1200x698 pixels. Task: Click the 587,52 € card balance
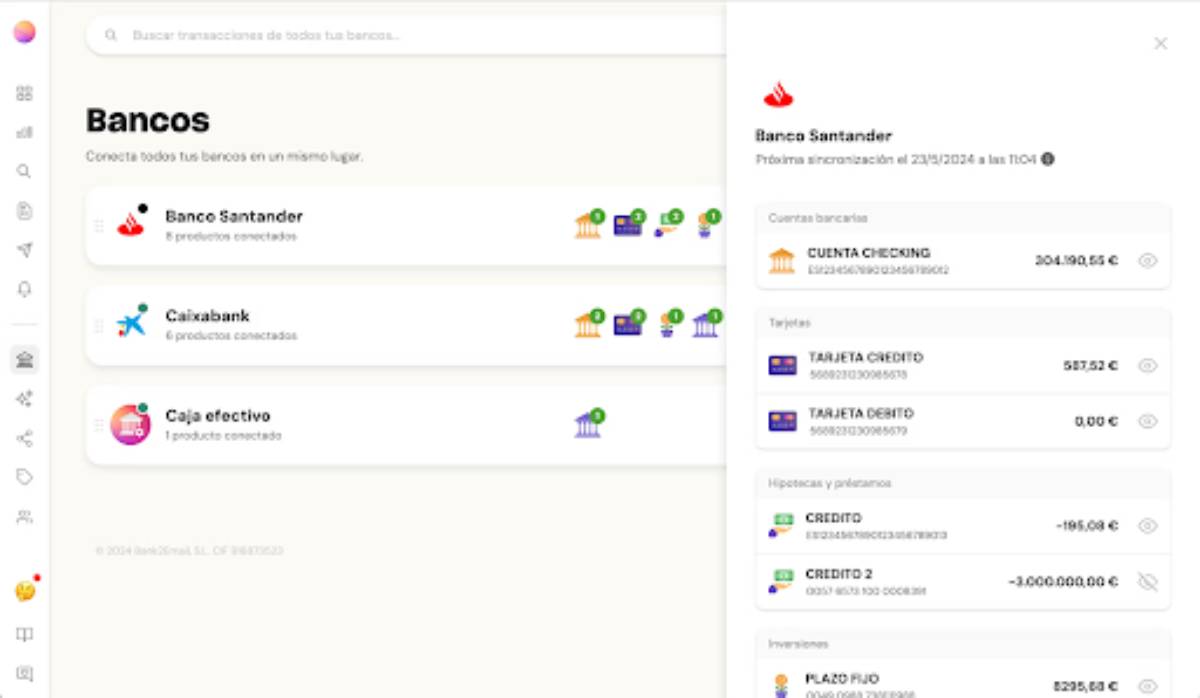1091,366
